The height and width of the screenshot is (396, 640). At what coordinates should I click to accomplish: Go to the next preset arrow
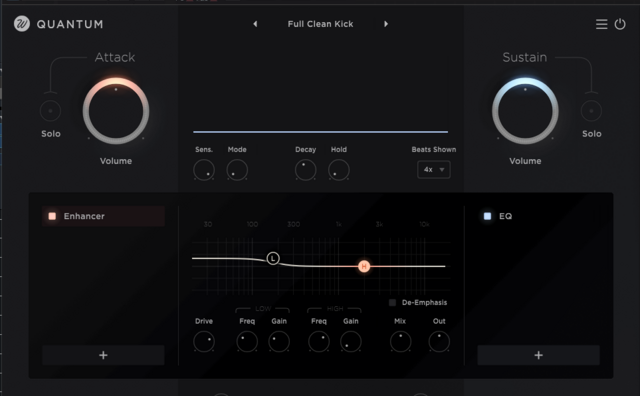pyautogui.click(x=386, y=24)
